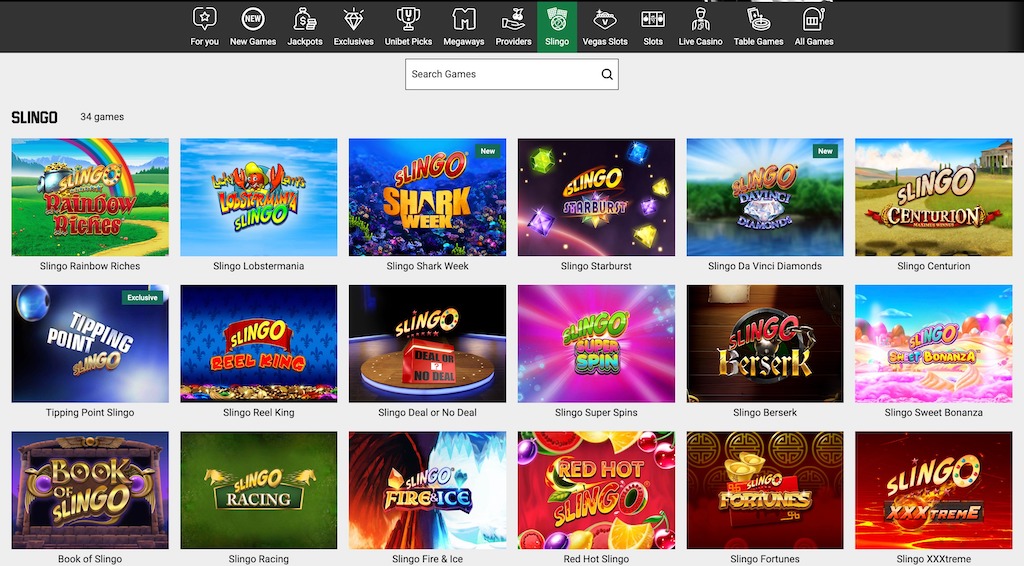
Task: Open Red Hot Slingo game thumbnail
Action: [x=596, y=490]
